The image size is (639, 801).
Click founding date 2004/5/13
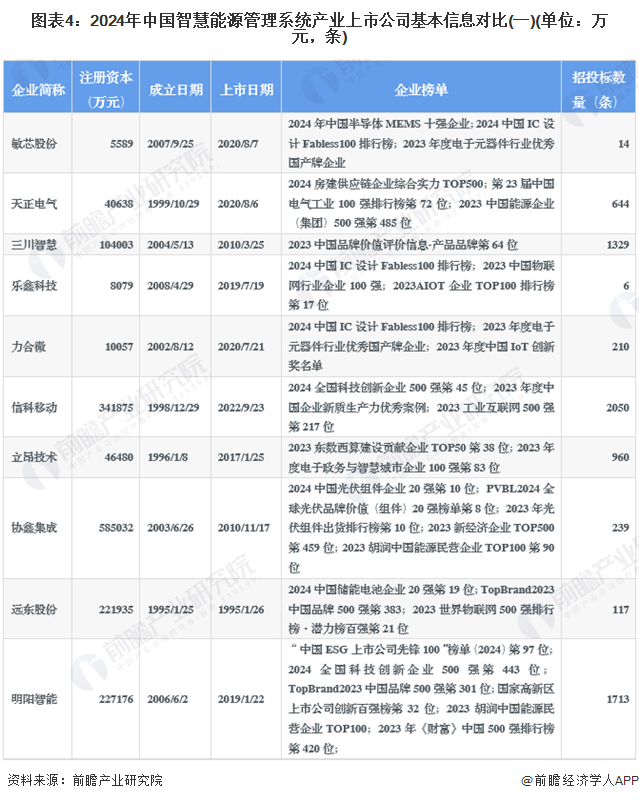pyautogui.click(x=171, y=245)
